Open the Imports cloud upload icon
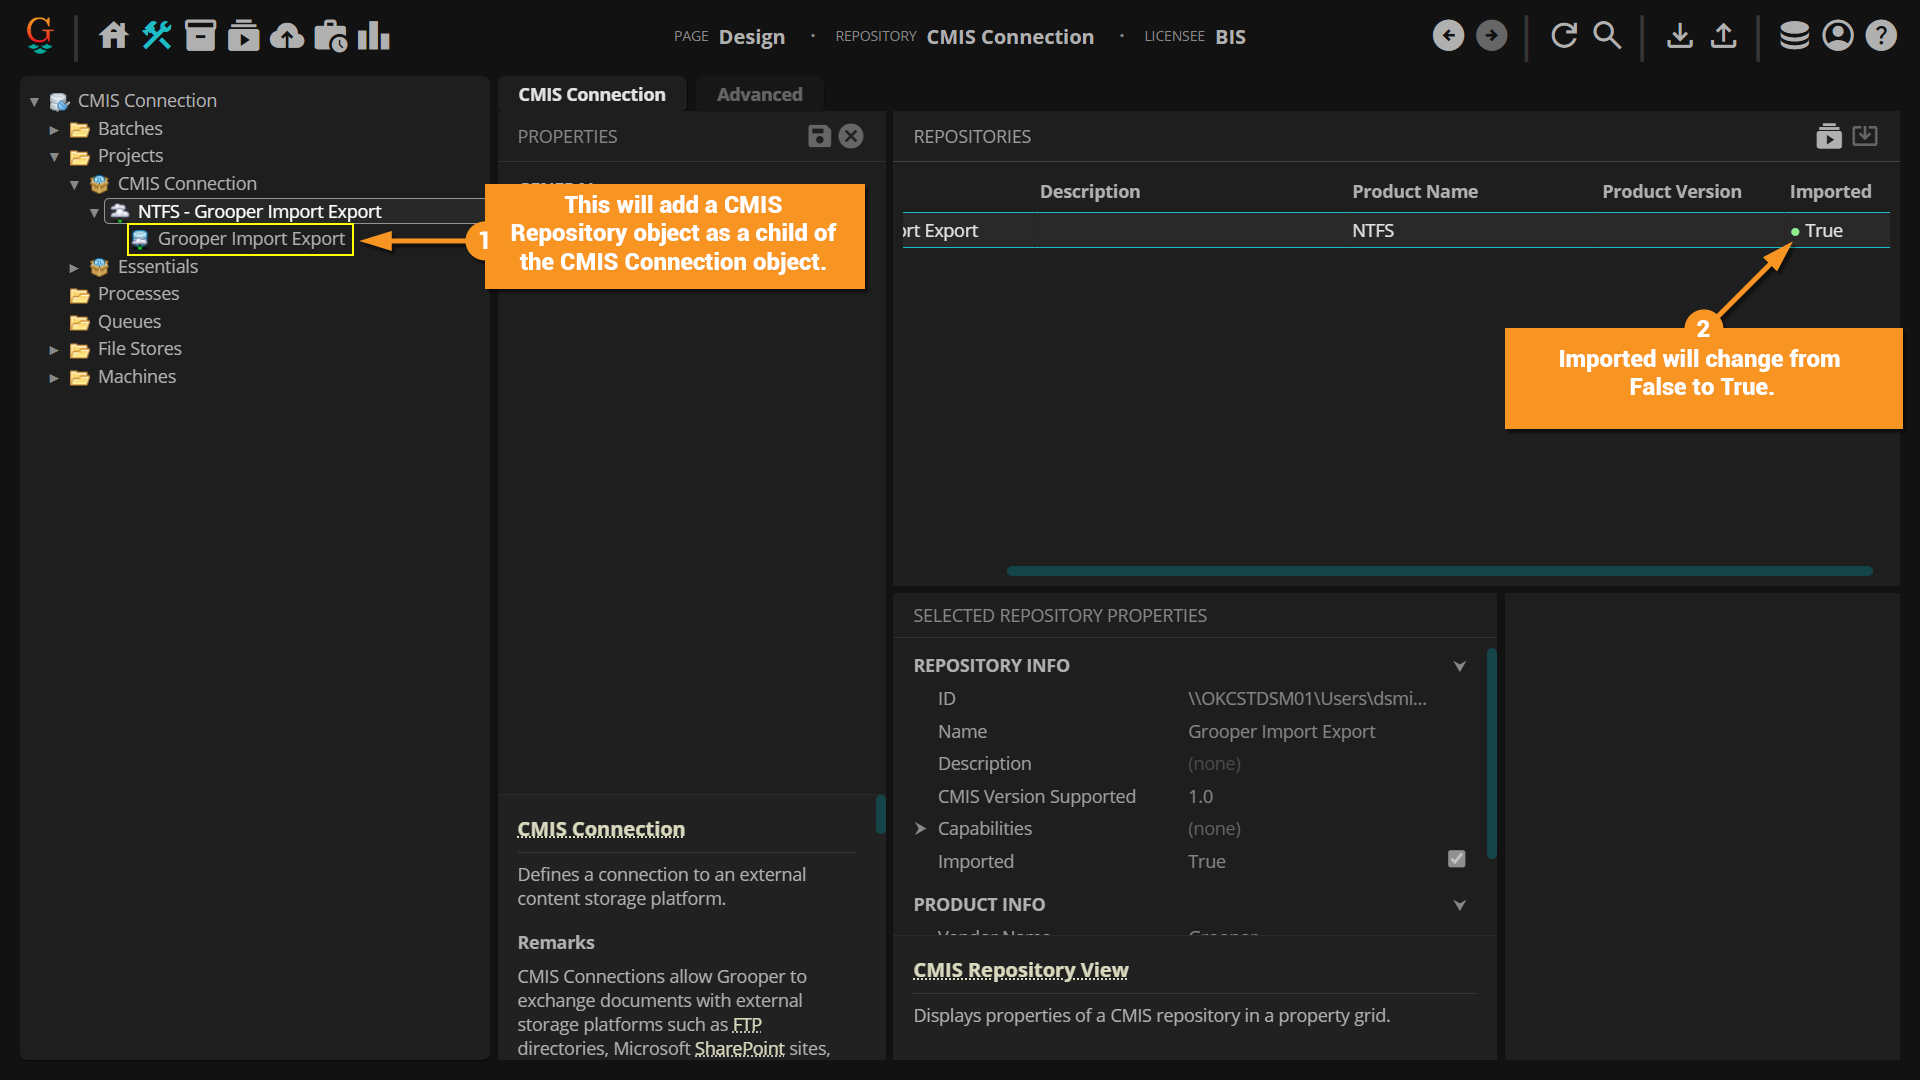The width and height of the screenshot is (1920, 1080). coord(287,36)
